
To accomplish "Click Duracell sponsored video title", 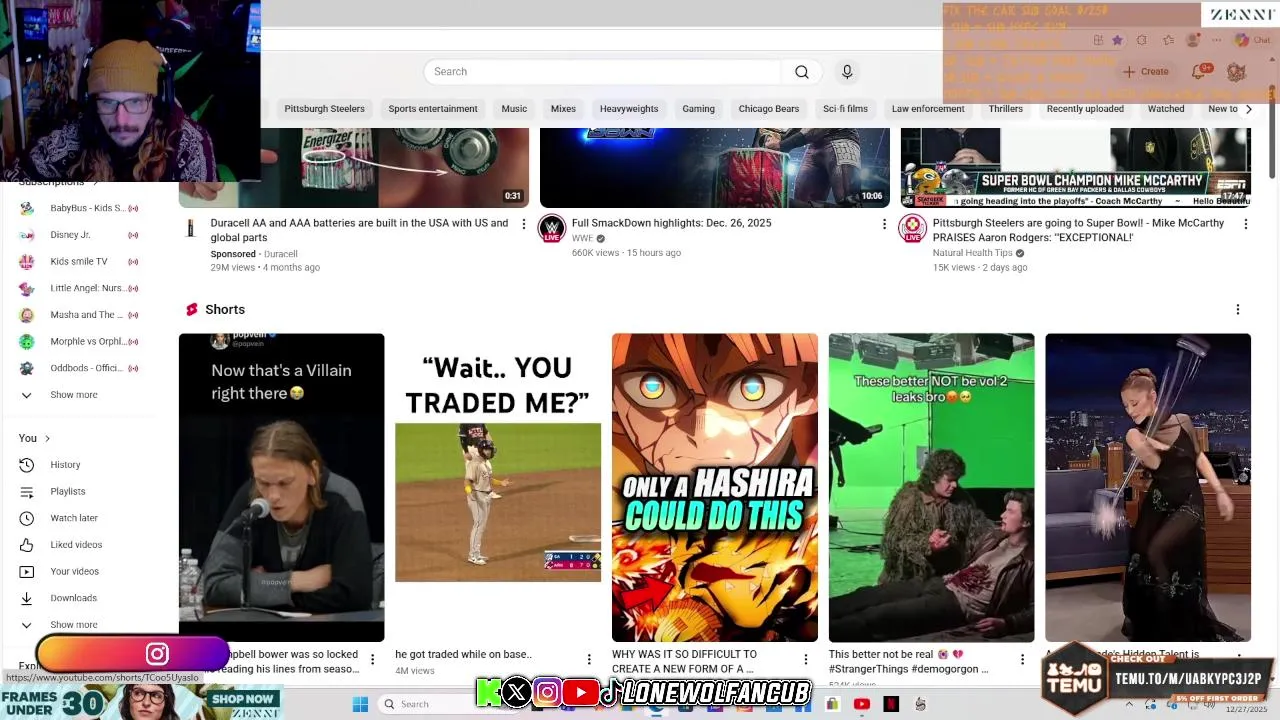I will (x=359, y=230).
